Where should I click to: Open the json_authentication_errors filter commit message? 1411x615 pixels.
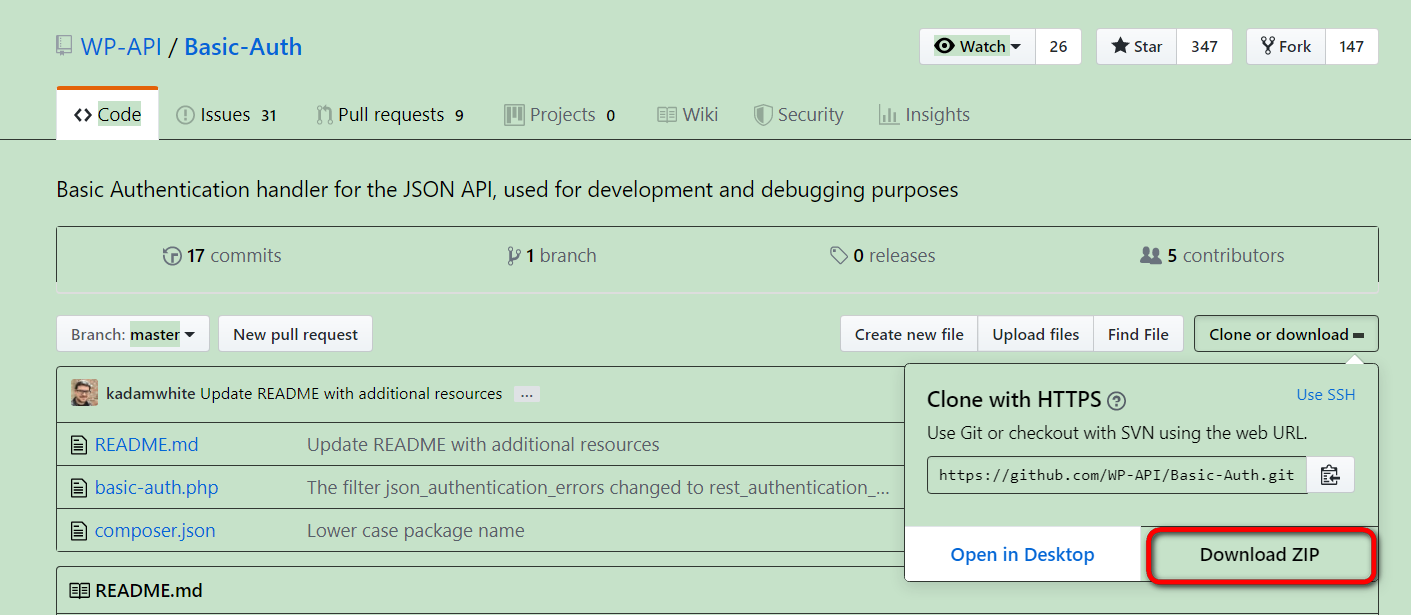(598, 488)
